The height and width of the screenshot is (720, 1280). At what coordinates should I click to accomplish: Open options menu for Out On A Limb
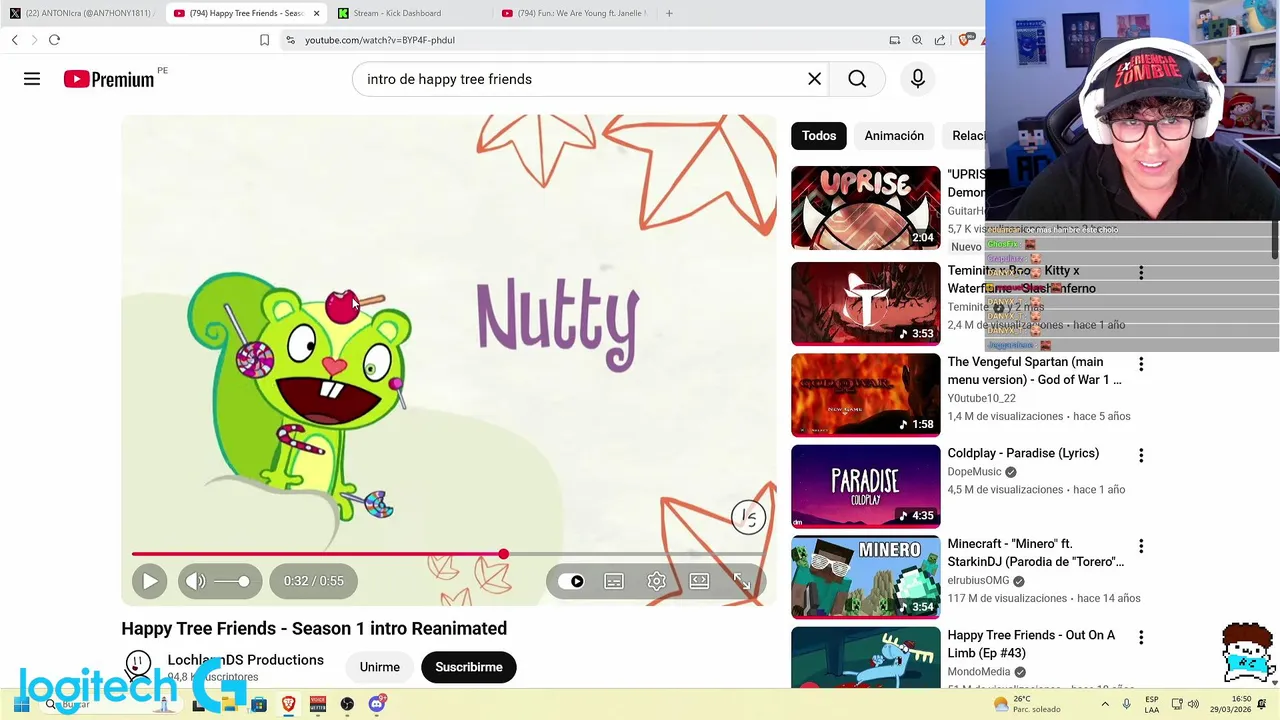(1141, 637)
